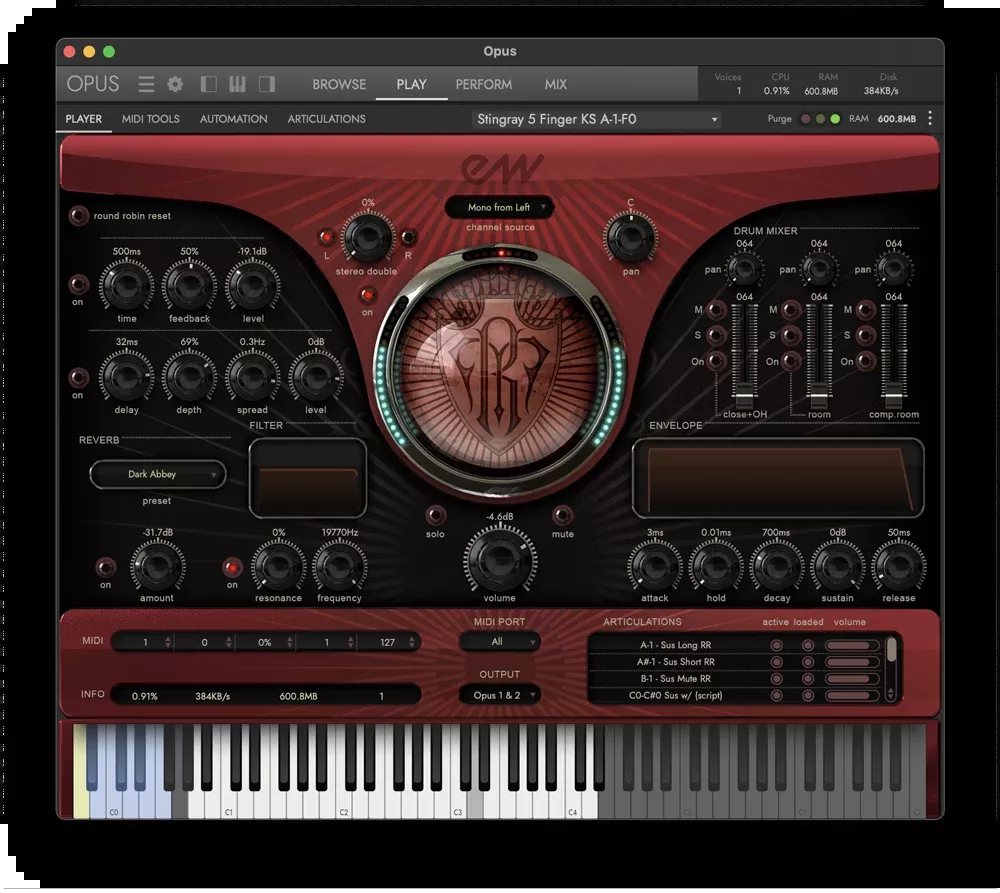Click the envelope decay knob

click(777, 566)
